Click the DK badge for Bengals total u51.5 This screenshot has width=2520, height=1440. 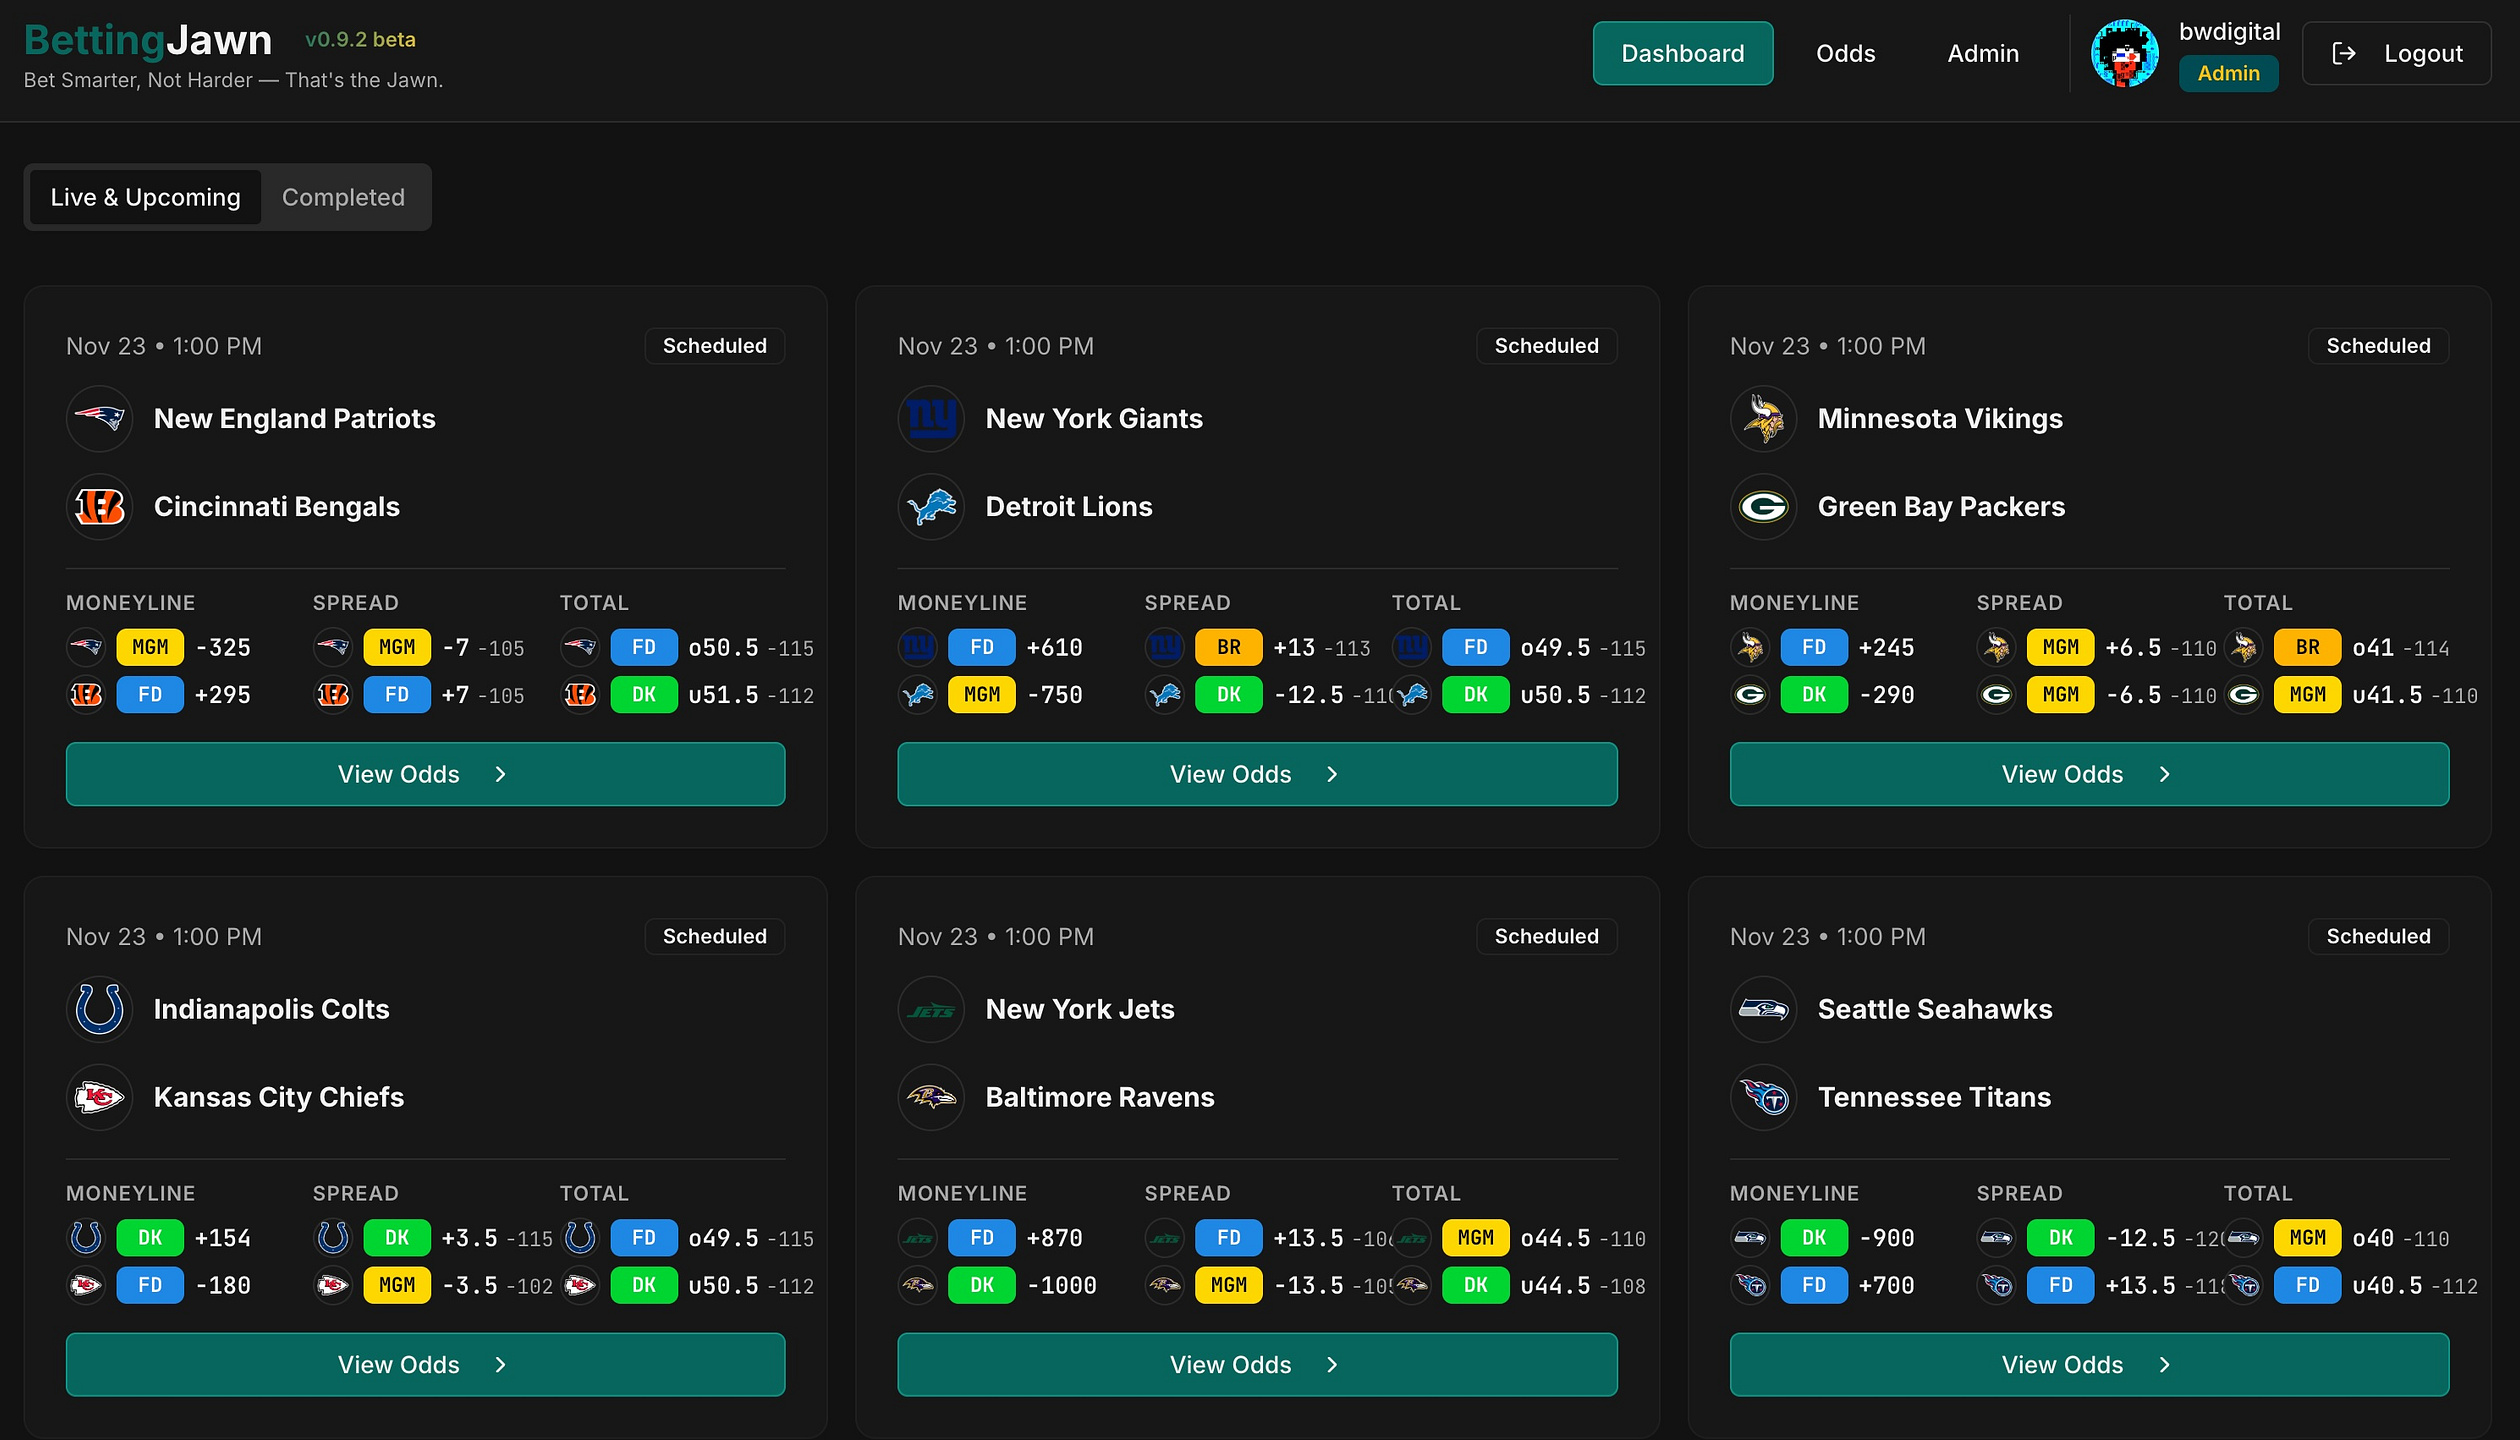644,695
